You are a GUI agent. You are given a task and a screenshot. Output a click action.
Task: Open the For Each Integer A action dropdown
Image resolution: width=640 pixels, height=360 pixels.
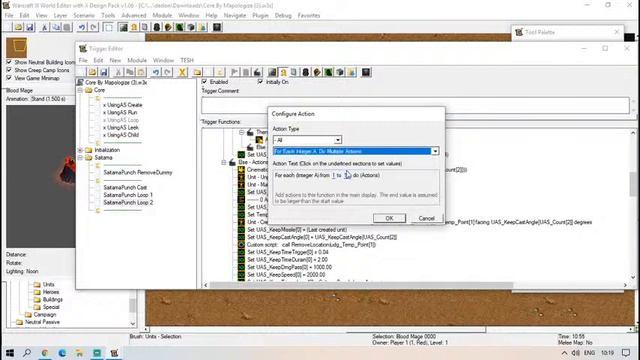tap(435, 151)
